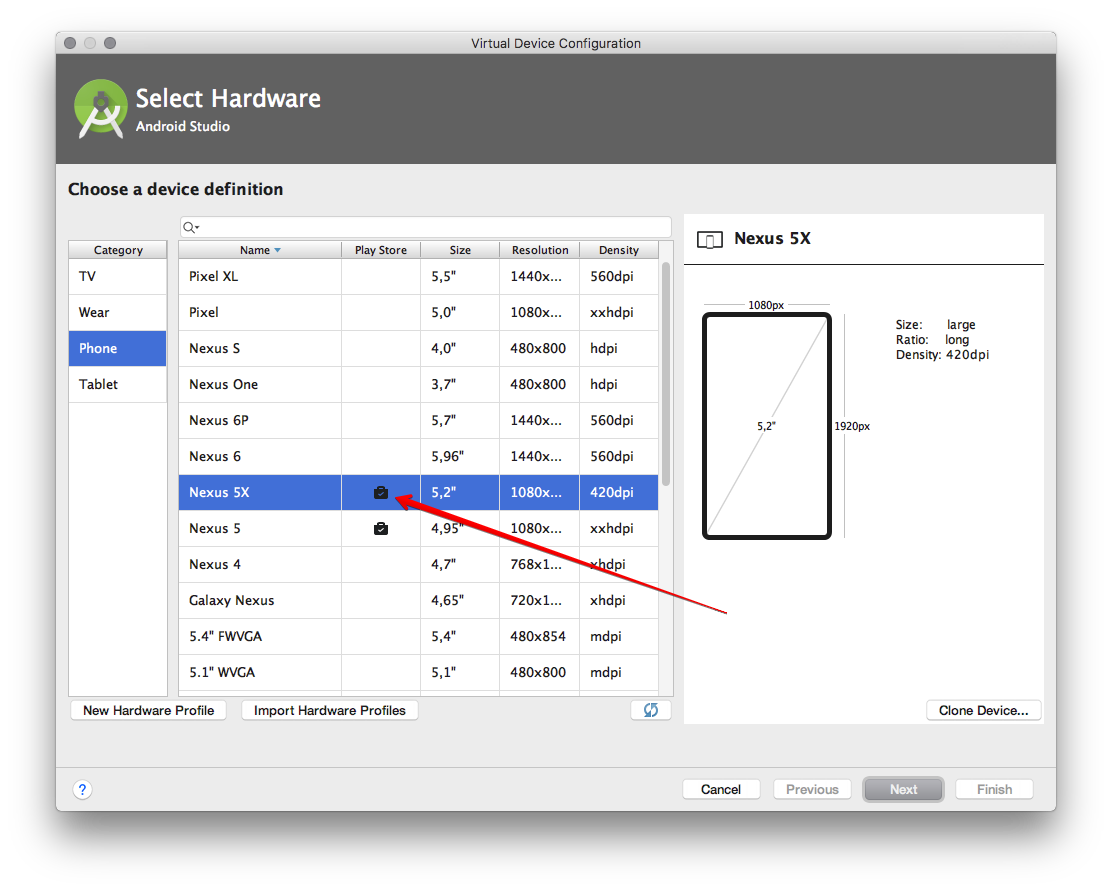Refresh the device list
Screen dimensions: 1112x891
click(x=650, y=709)
